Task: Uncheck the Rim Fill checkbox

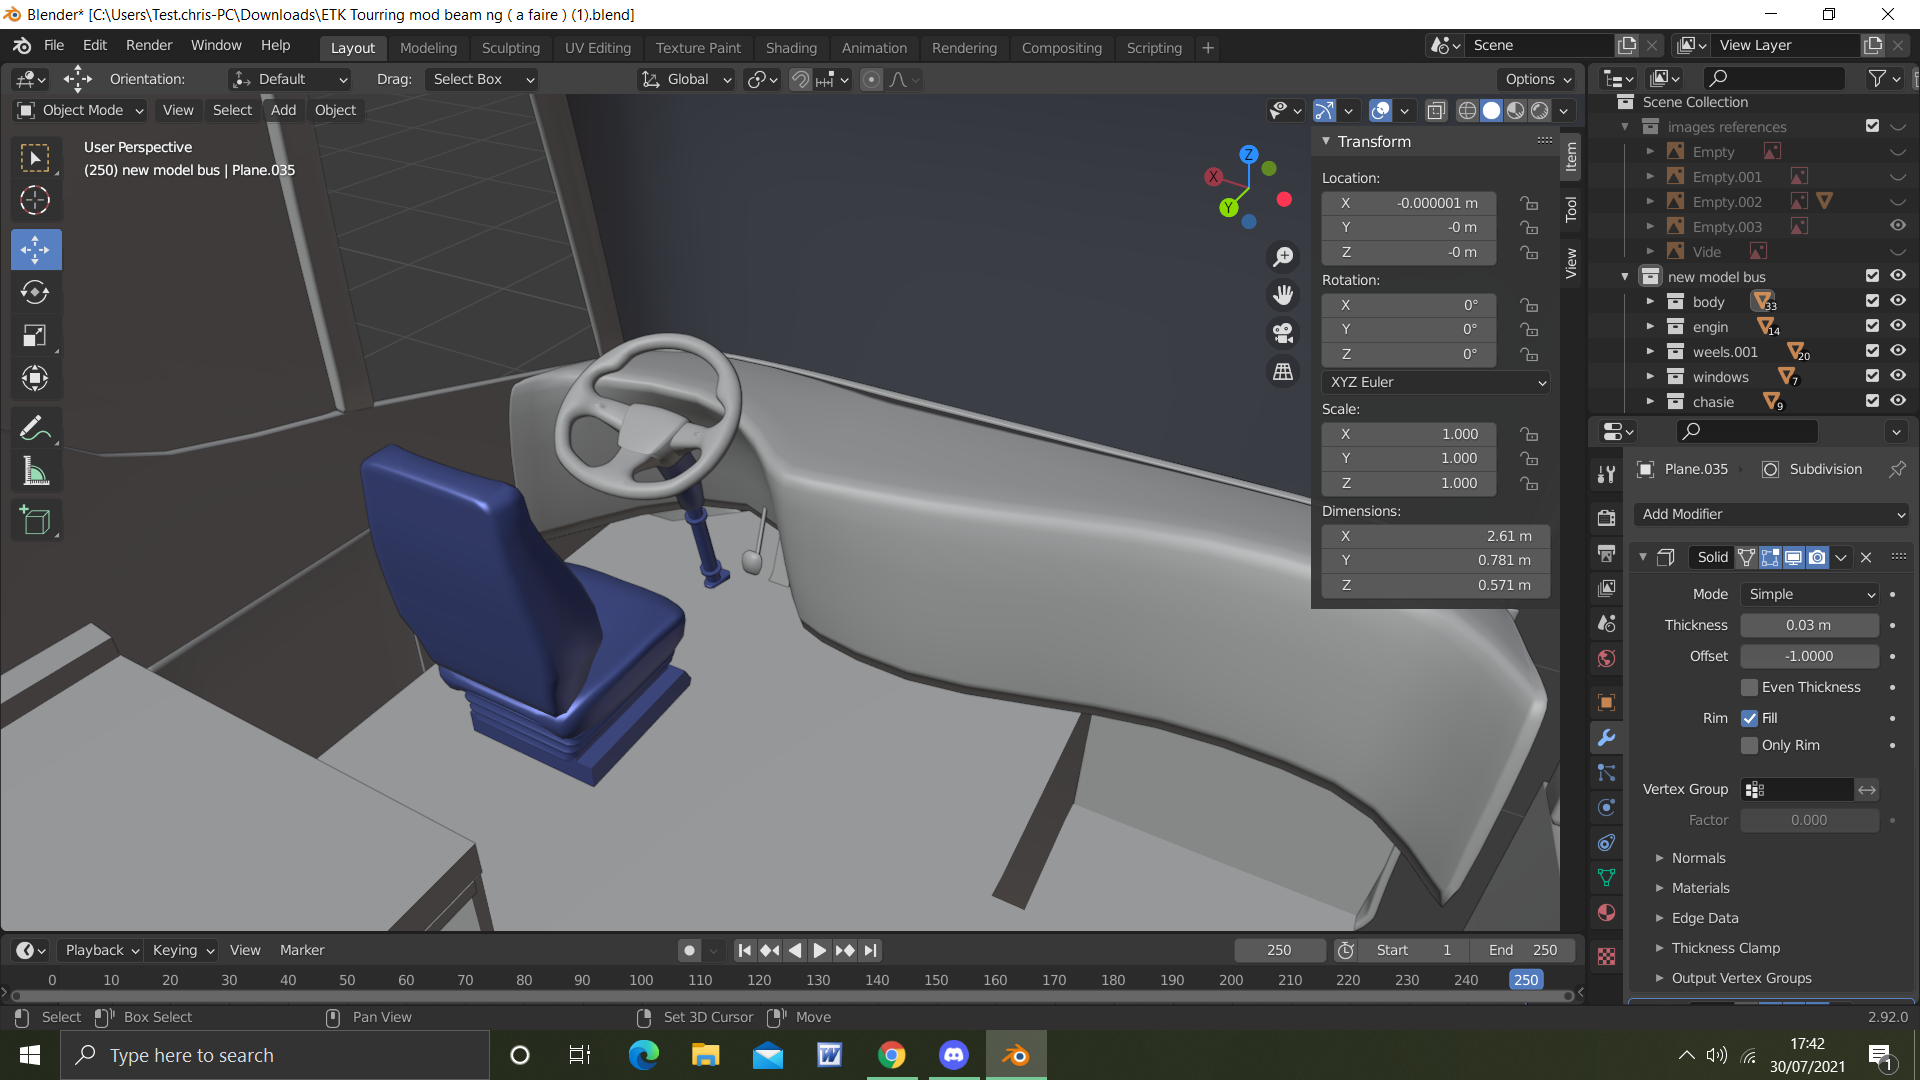Action: click(1749, 718)
